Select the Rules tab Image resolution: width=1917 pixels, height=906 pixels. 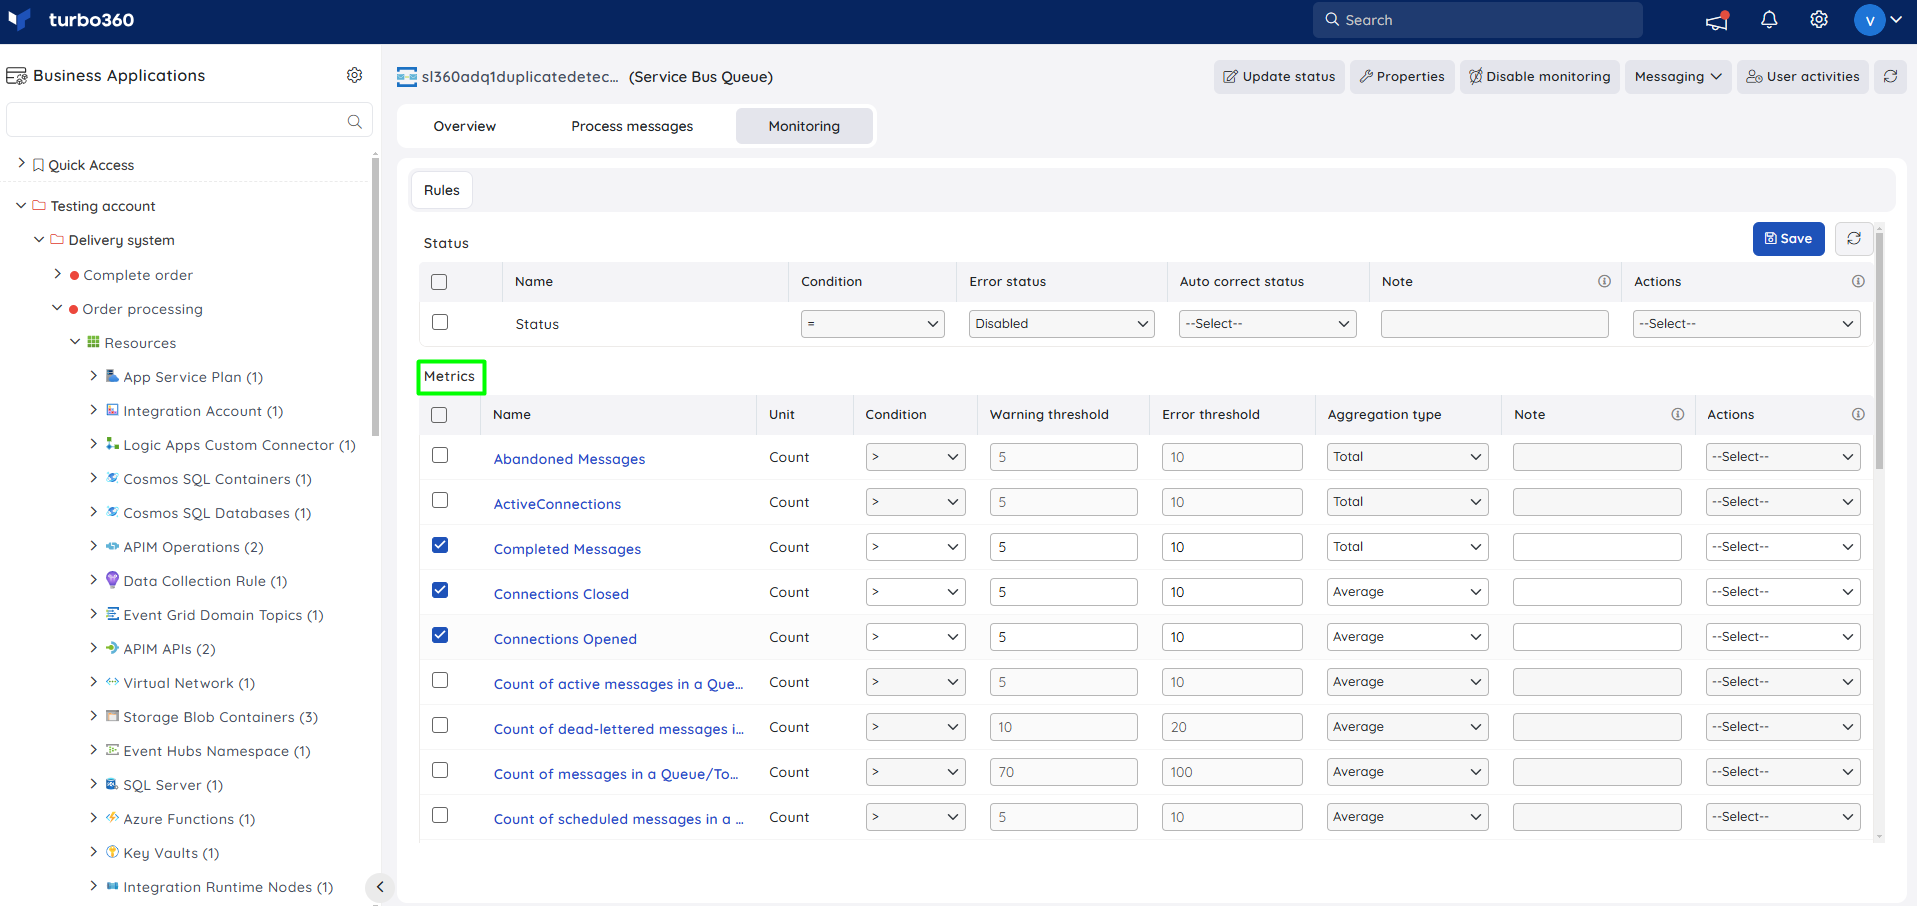442,190
